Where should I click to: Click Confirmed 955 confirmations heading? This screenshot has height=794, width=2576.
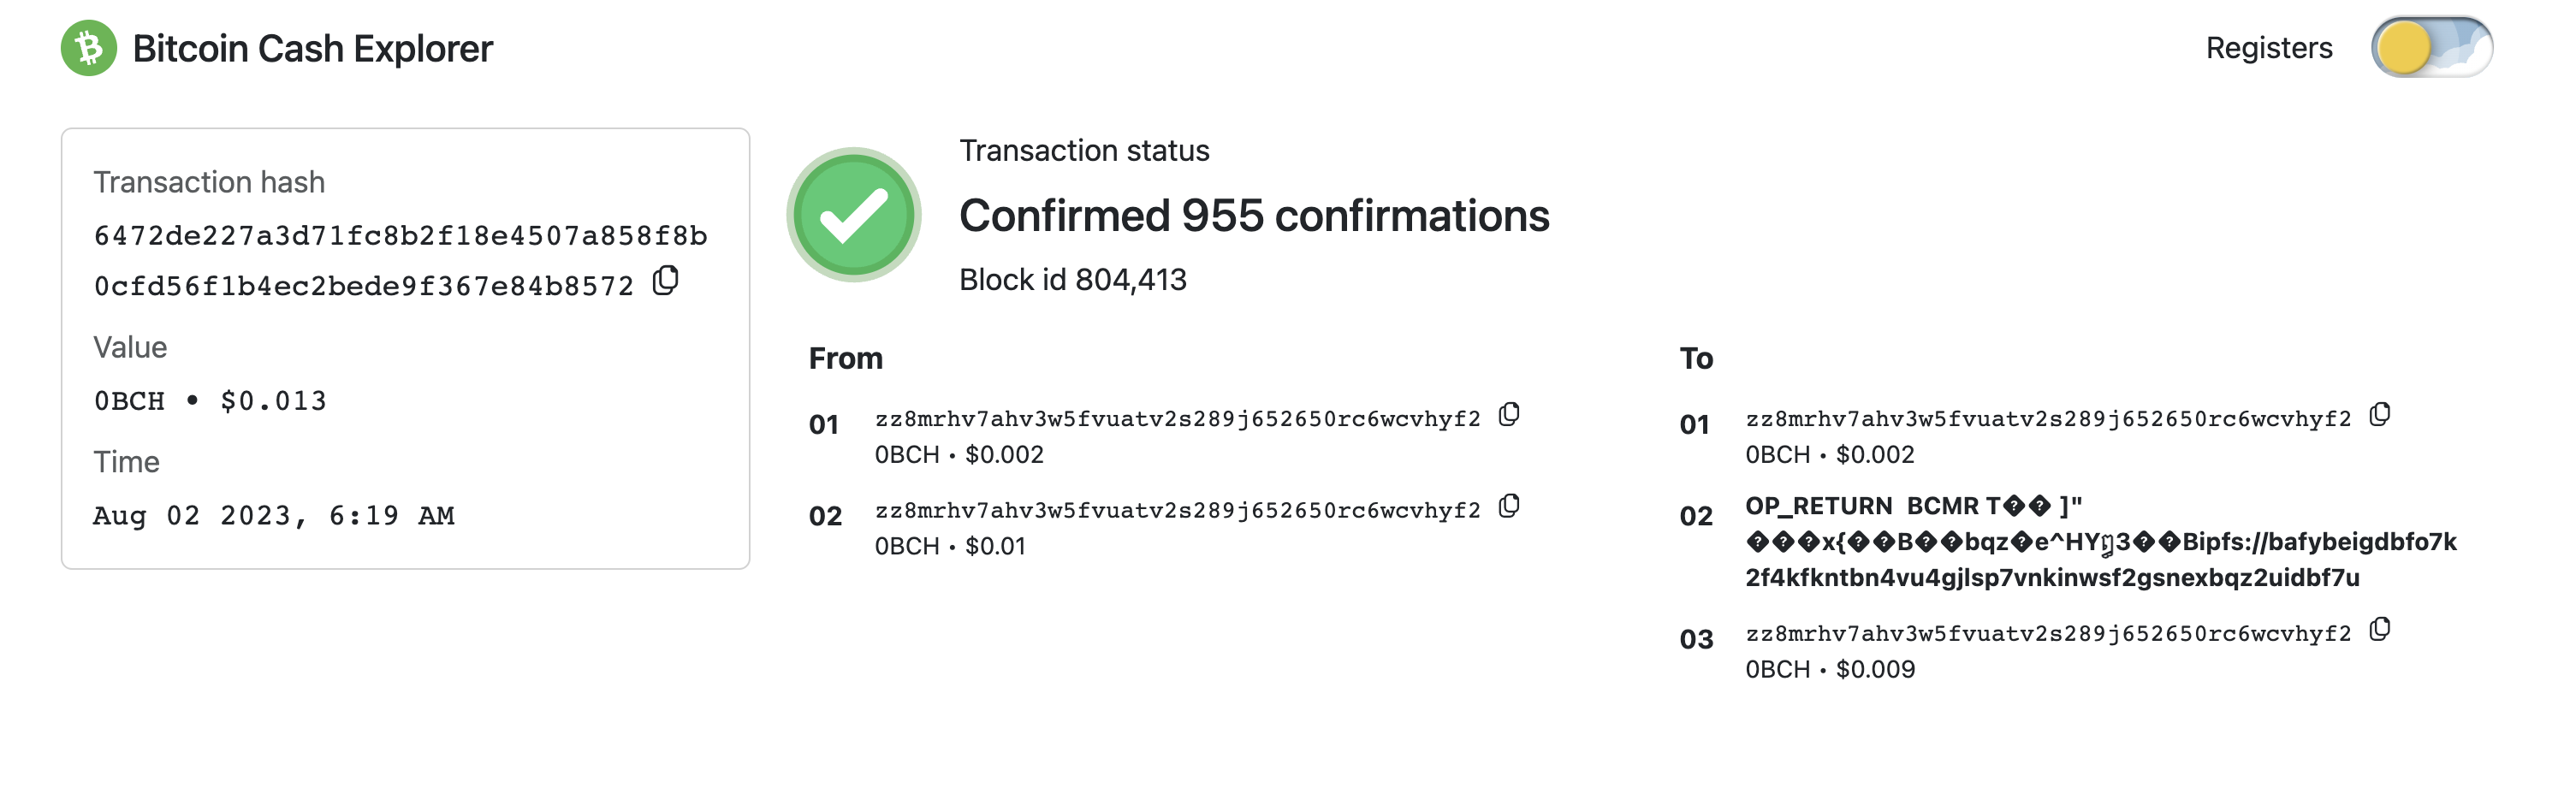pyautogui.click(x=1253, y=216)
